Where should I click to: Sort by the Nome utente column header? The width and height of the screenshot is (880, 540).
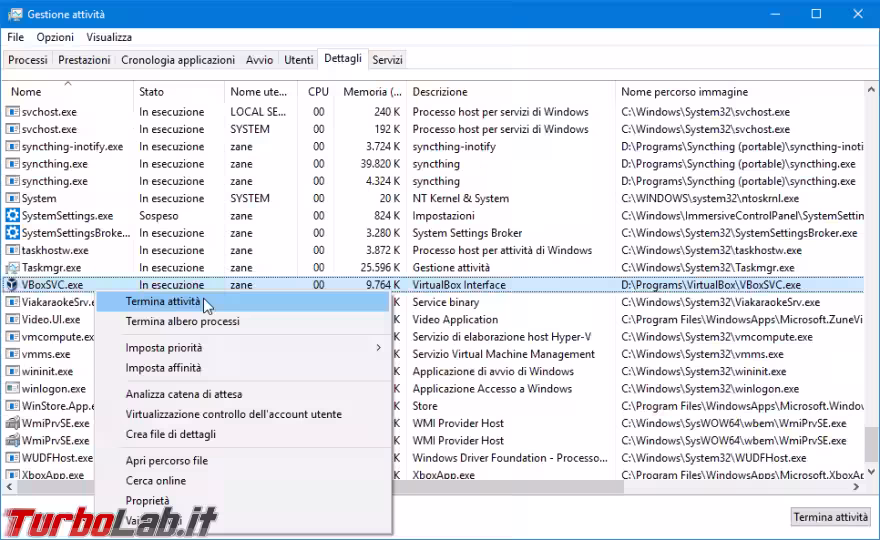tap(260, 91)
